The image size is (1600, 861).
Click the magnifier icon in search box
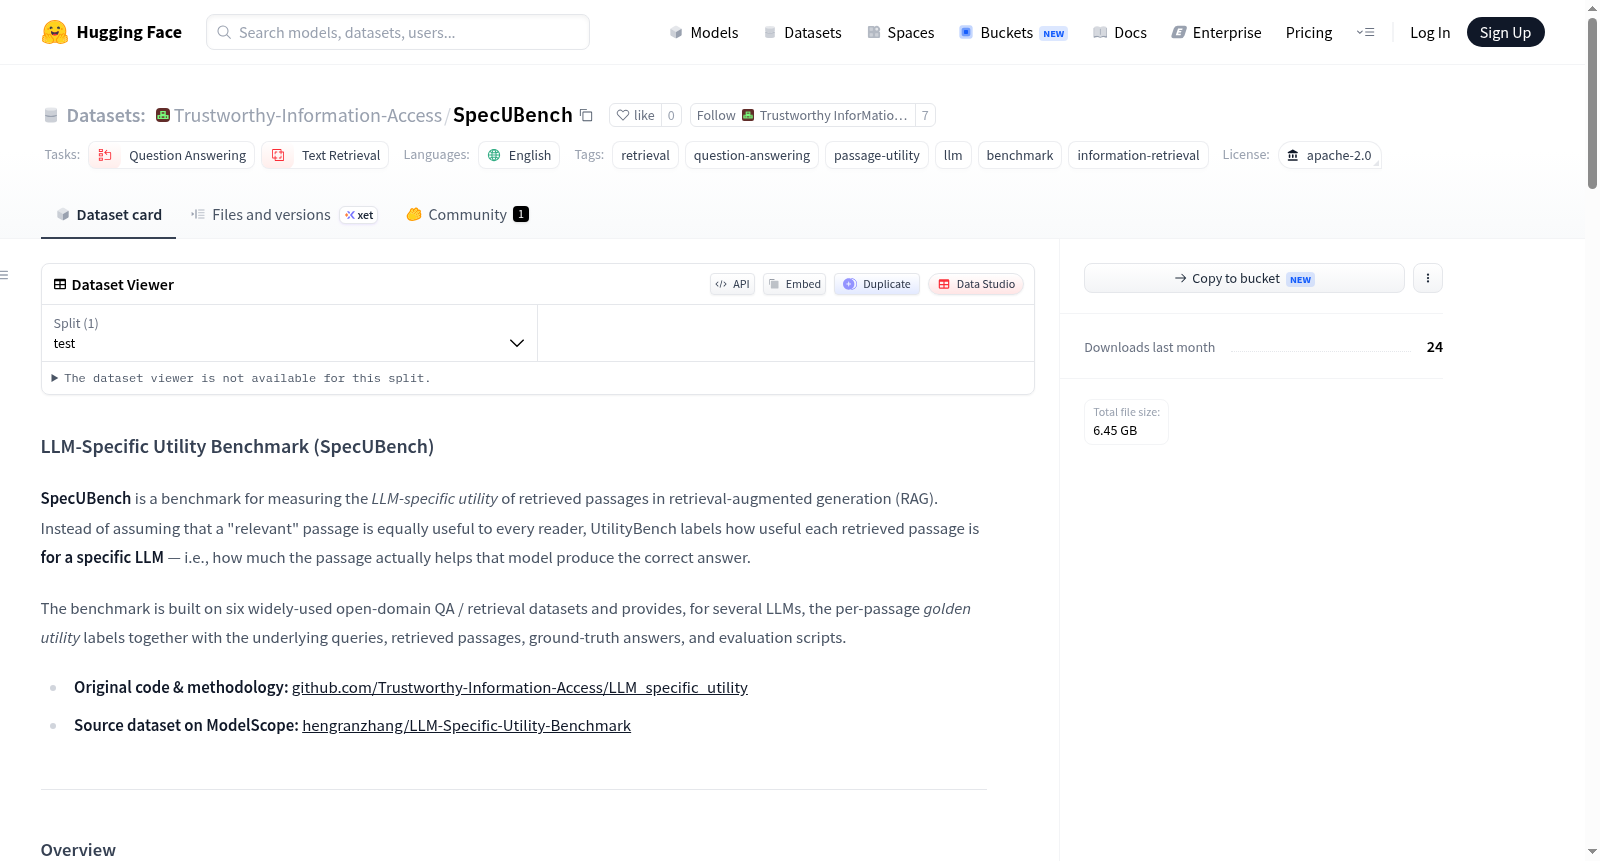click(x=224, y=32)
